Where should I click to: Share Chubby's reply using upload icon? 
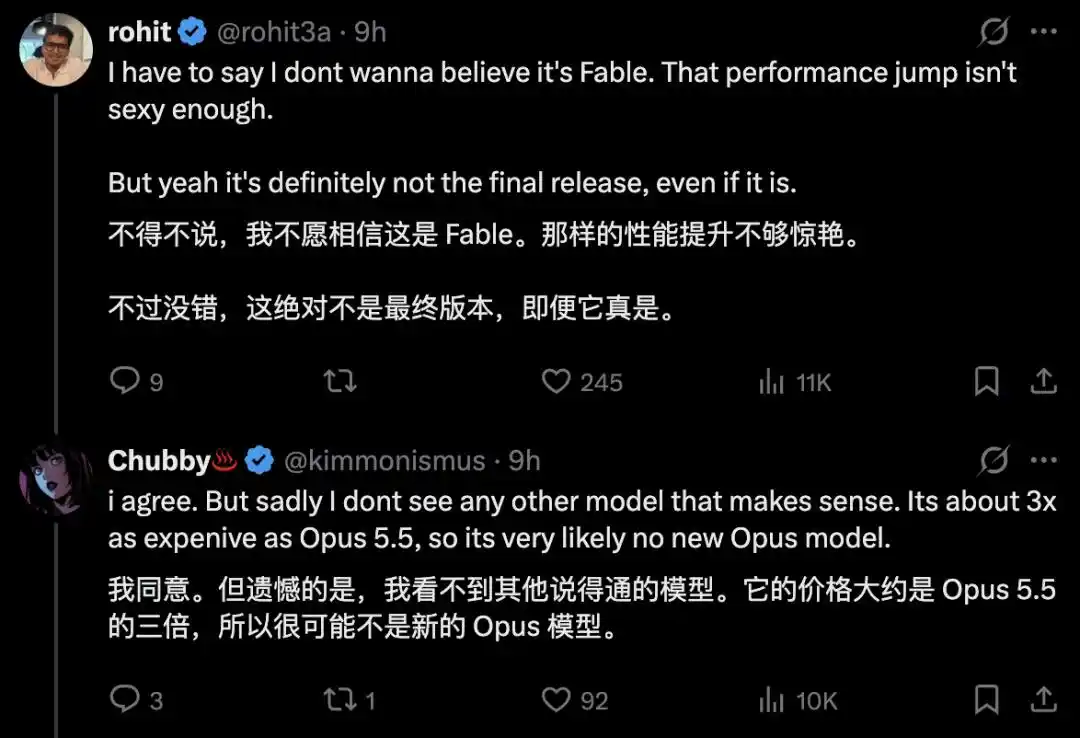(x=1043, y=699)
